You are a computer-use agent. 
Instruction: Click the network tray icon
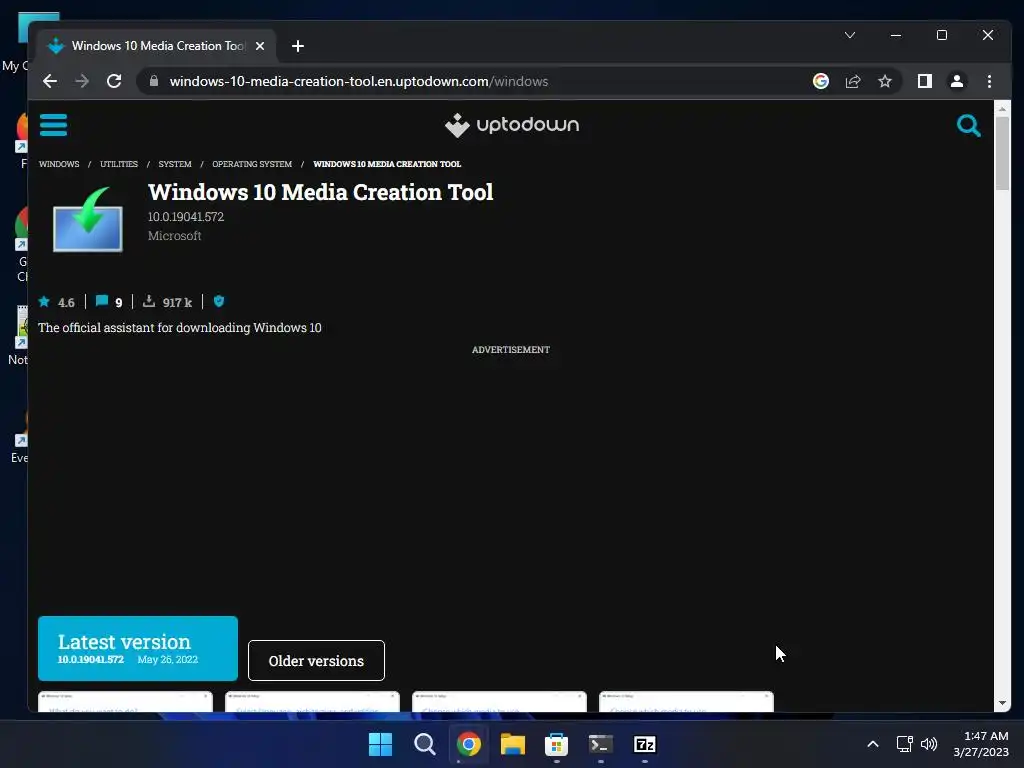click(904, 744)
